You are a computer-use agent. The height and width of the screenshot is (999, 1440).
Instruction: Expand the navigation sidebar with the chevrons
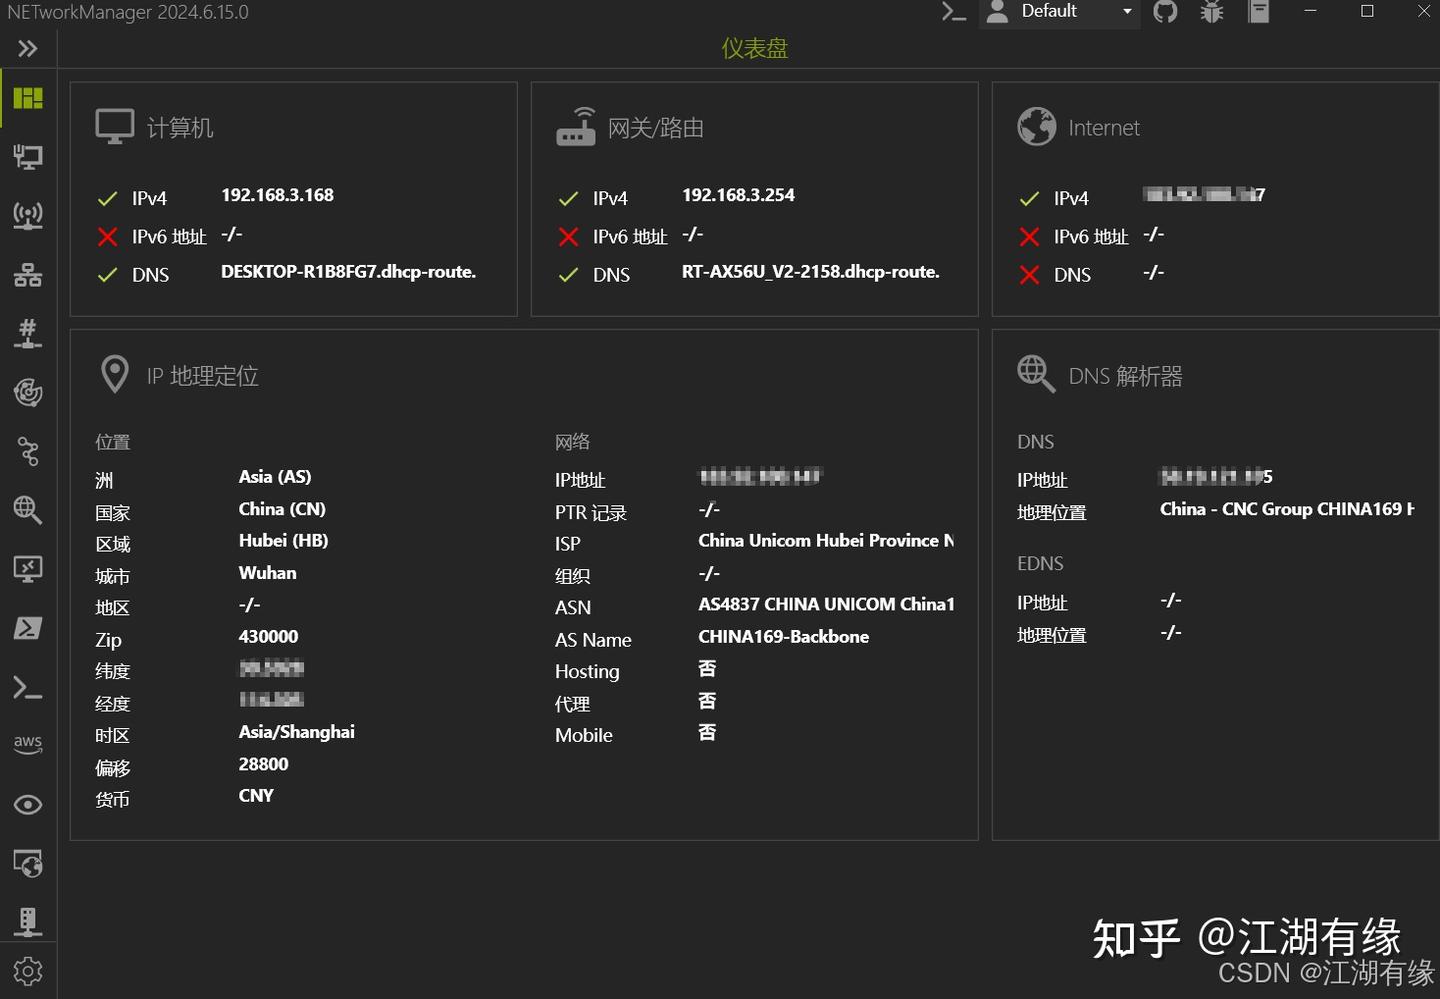tap(28, 47)
